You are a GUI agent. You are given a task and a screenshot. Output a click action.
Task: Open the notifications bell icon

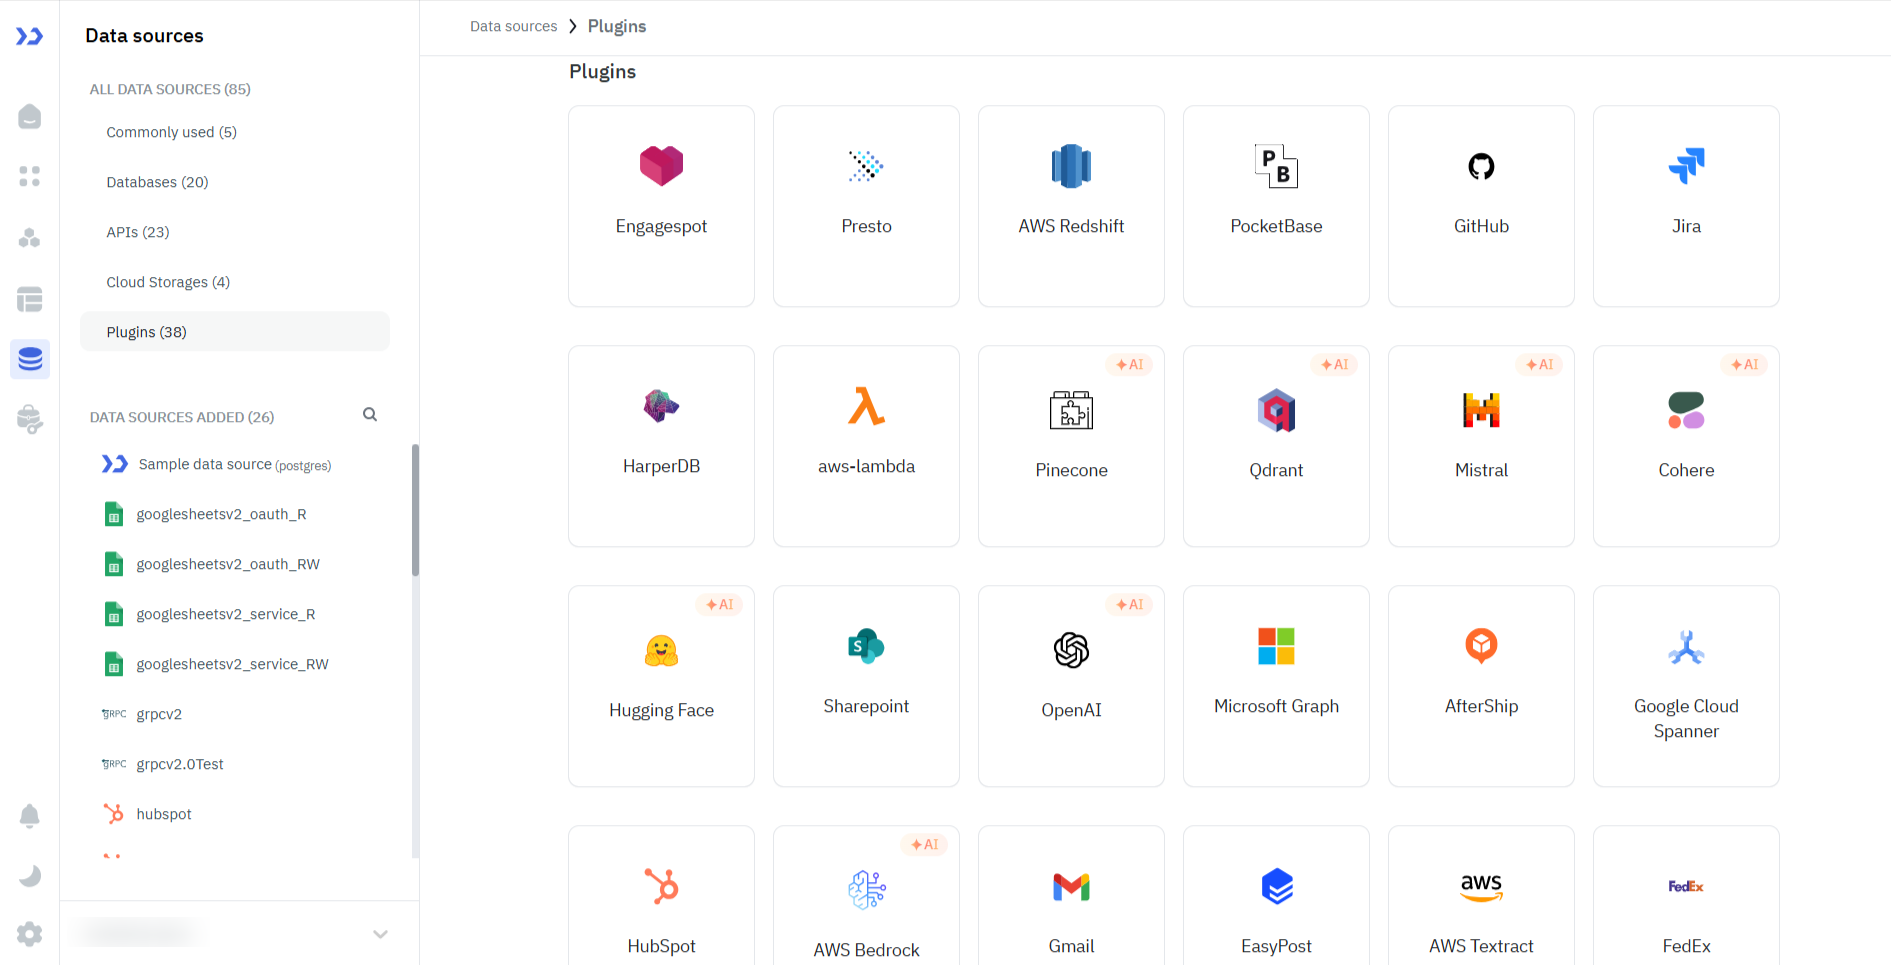coord(30,816)
